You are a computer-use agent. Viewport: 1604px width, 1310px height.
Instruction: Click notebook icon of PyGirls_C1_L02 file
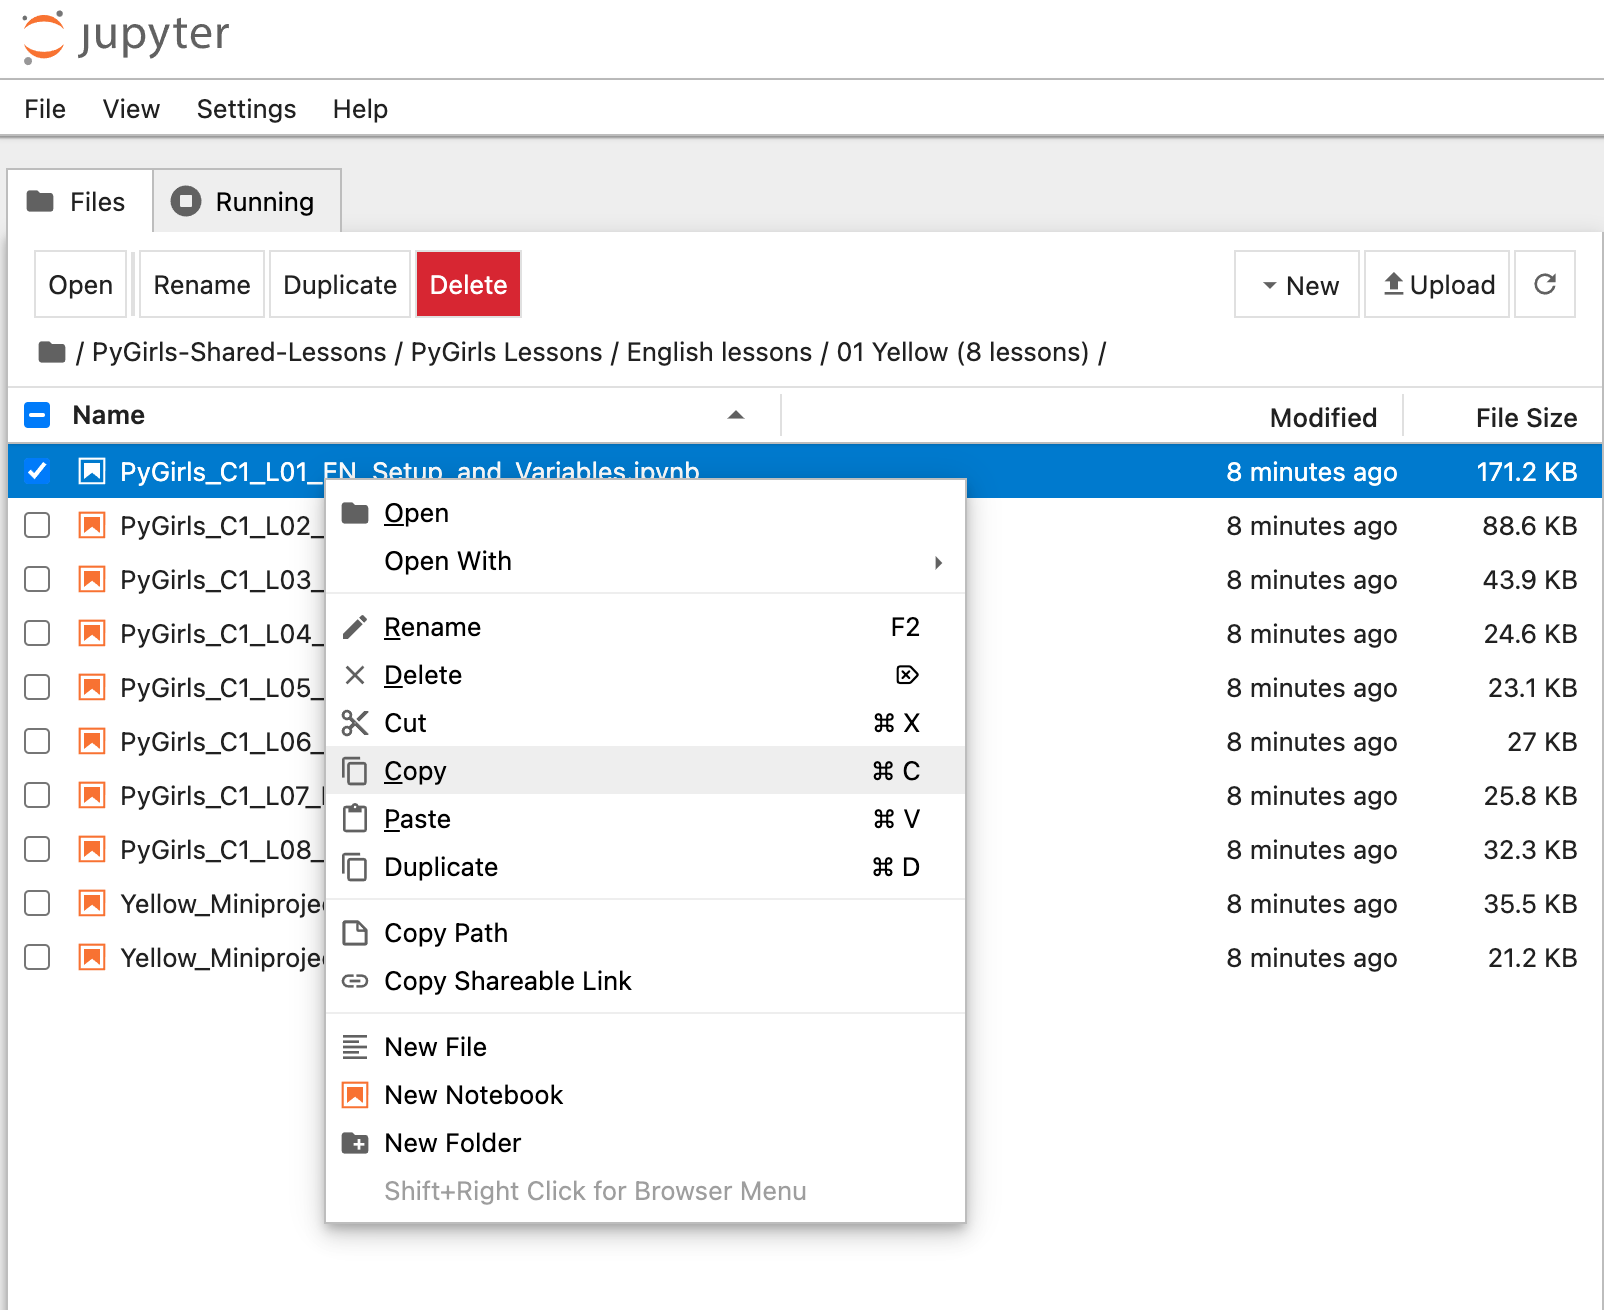click(92, 525)
